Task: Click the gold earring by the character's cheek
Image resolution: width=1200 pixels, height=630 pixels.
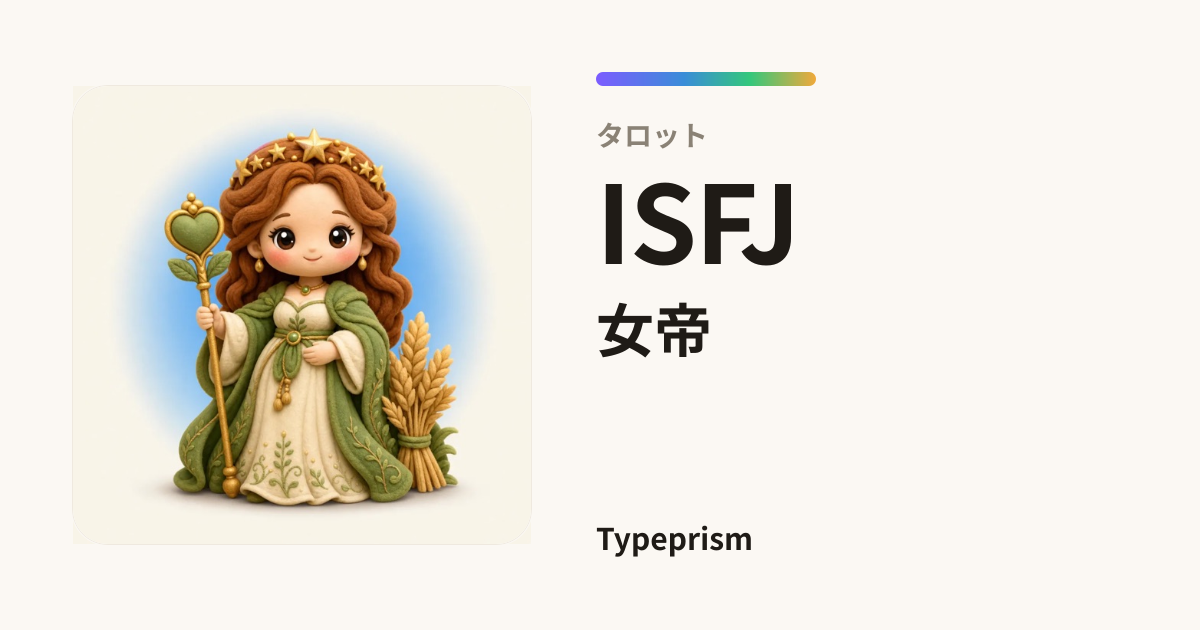Action: tap(259, 263)
